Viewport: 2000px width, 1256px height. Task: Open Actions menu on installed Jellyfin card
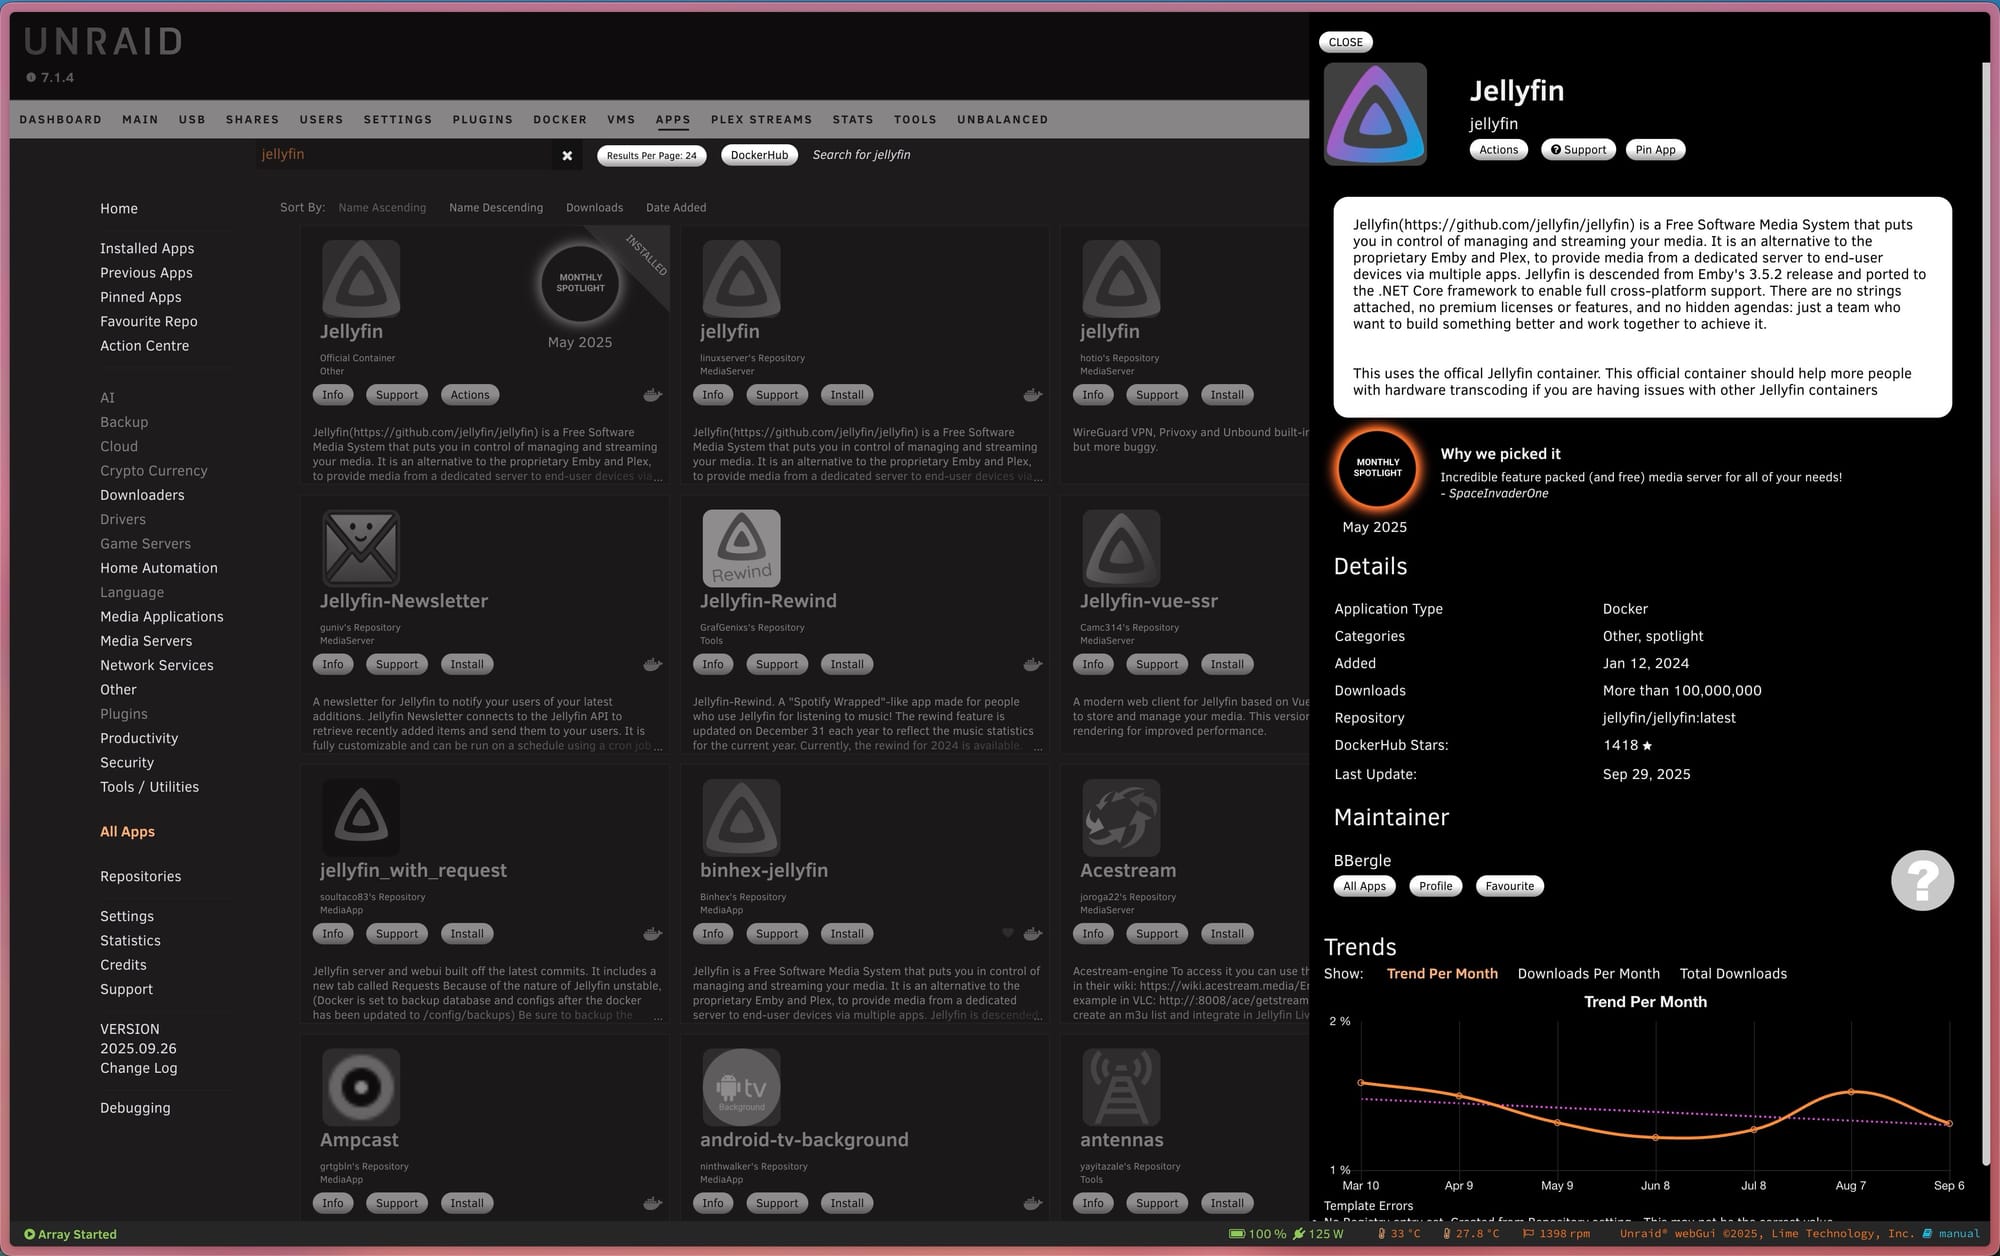[469, 395]
